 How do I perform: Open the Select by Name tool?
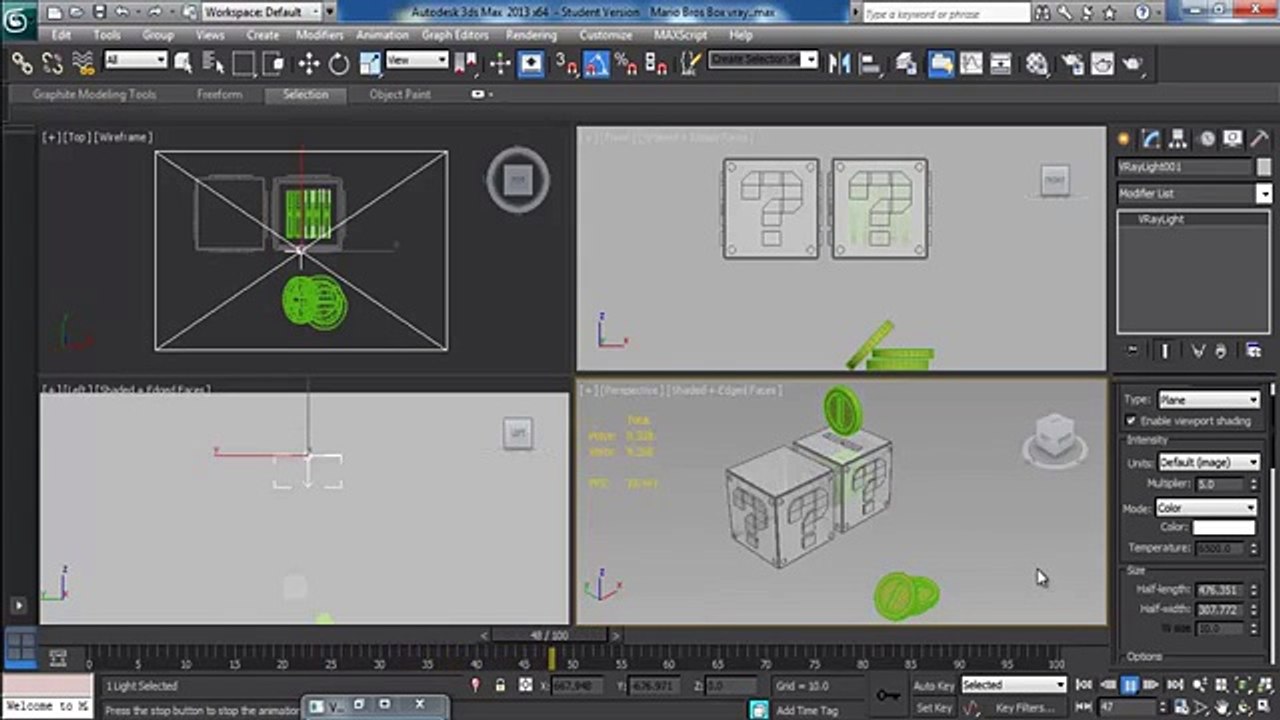[x=213, y=64]
